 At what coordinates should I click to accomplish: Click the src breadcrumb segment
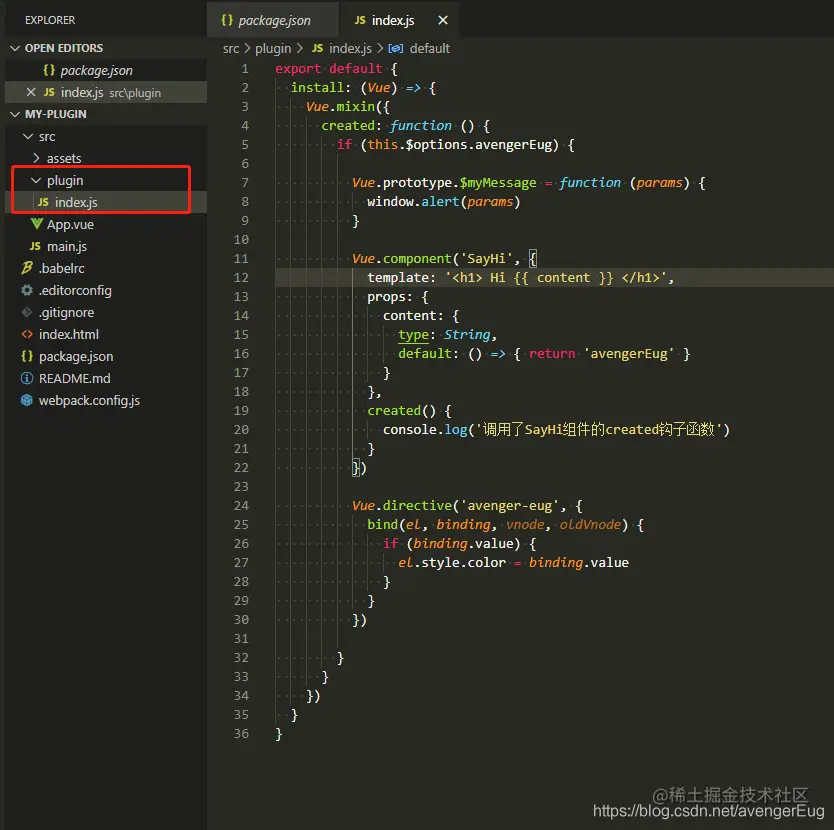point(231,49)
